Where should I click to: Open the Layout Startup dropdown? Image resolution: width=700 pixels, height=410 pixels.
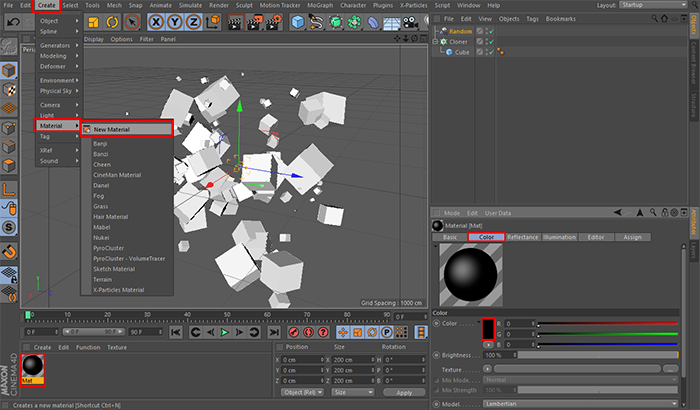point(653,5)
